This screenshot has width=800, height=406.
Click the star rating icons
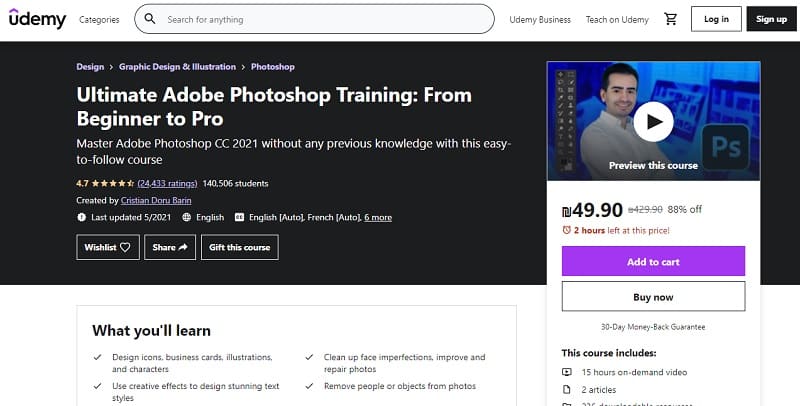click(114, 183)
